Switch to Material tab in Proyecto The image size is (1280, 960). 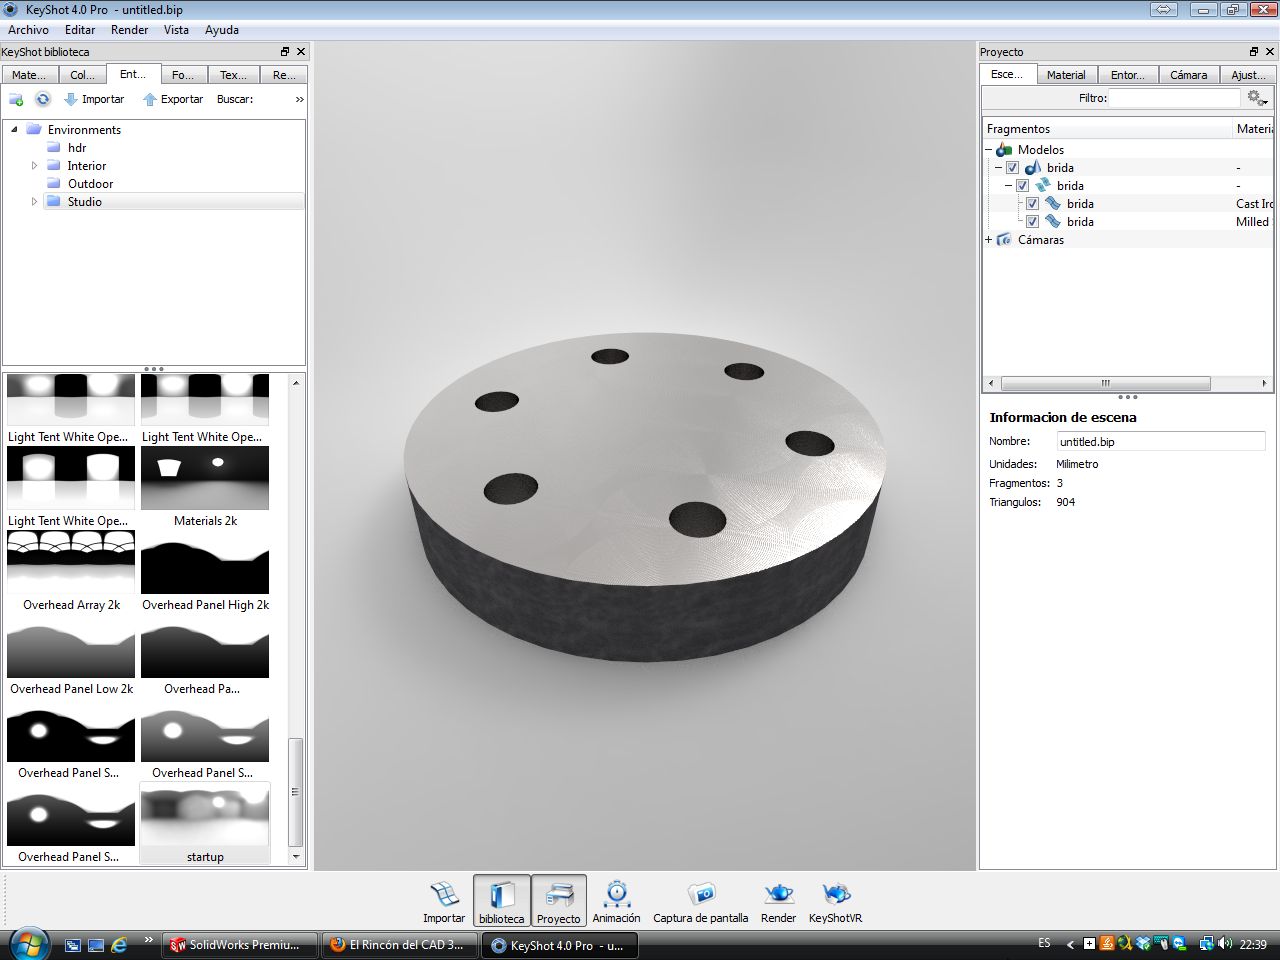tap(1066, 75)
